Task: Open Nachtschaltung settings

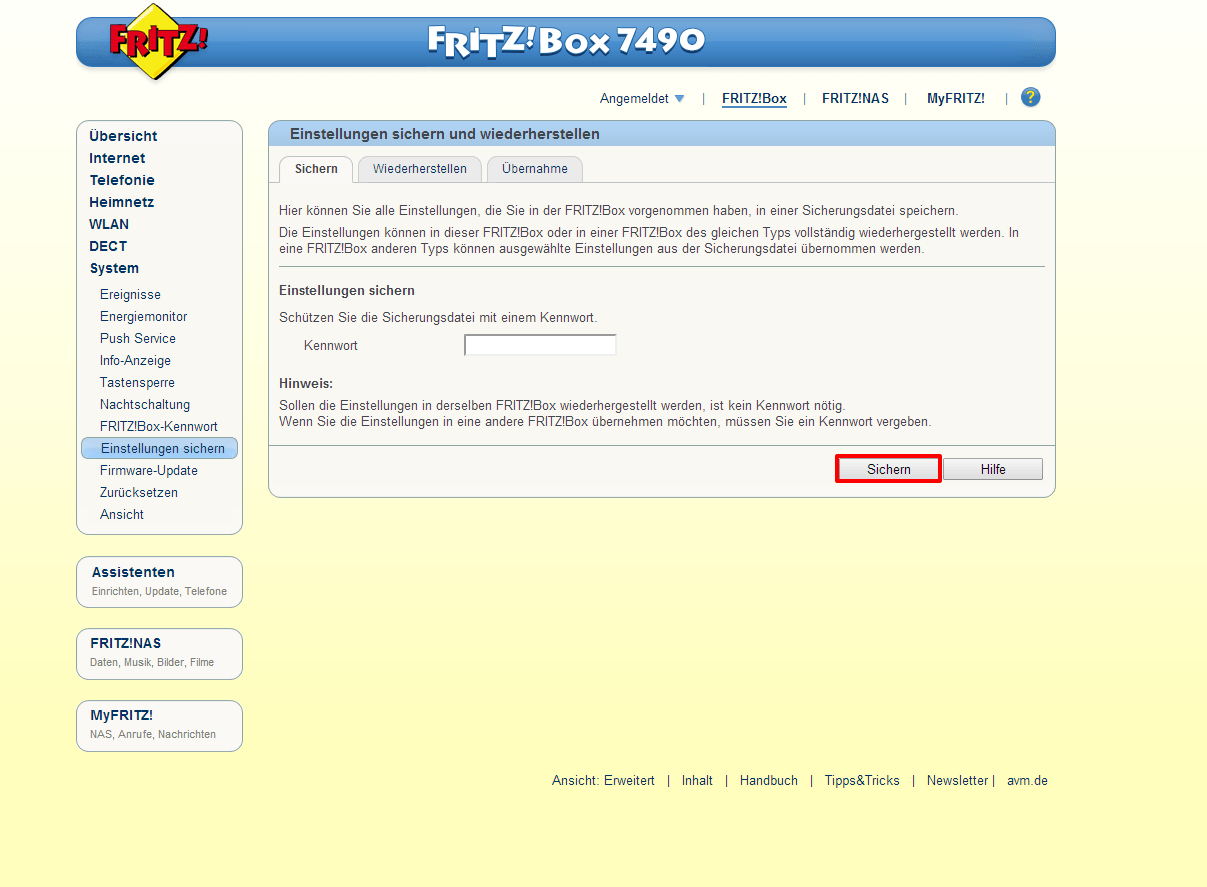Action: (145, 404)
